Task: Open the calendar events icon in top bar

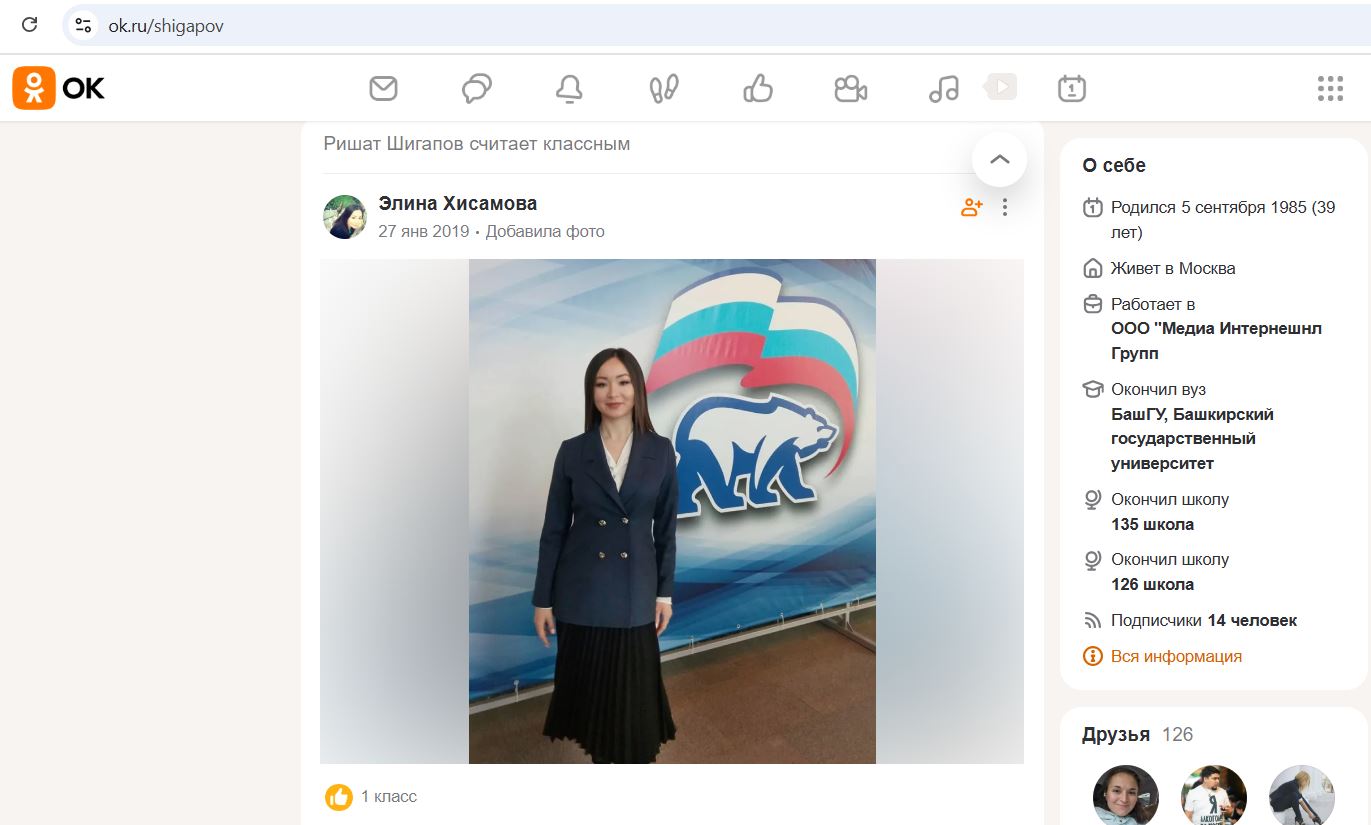Action: pos(1071,88)
